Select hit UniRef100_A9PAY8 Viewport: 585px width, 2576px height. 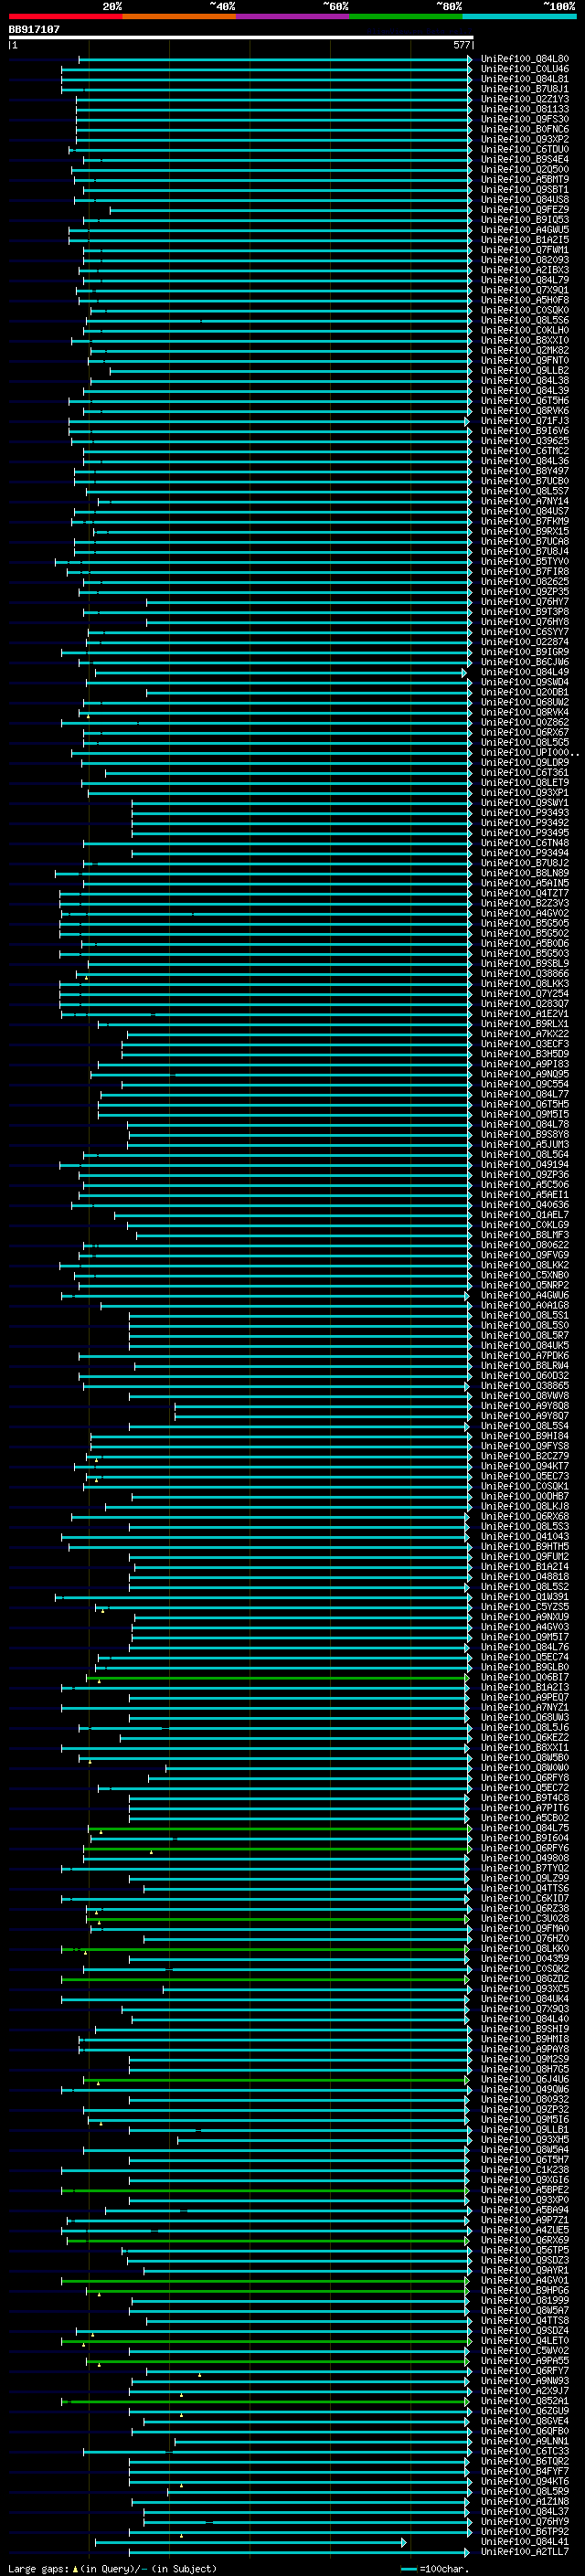pyautogui.click(x=525, y=2049)
